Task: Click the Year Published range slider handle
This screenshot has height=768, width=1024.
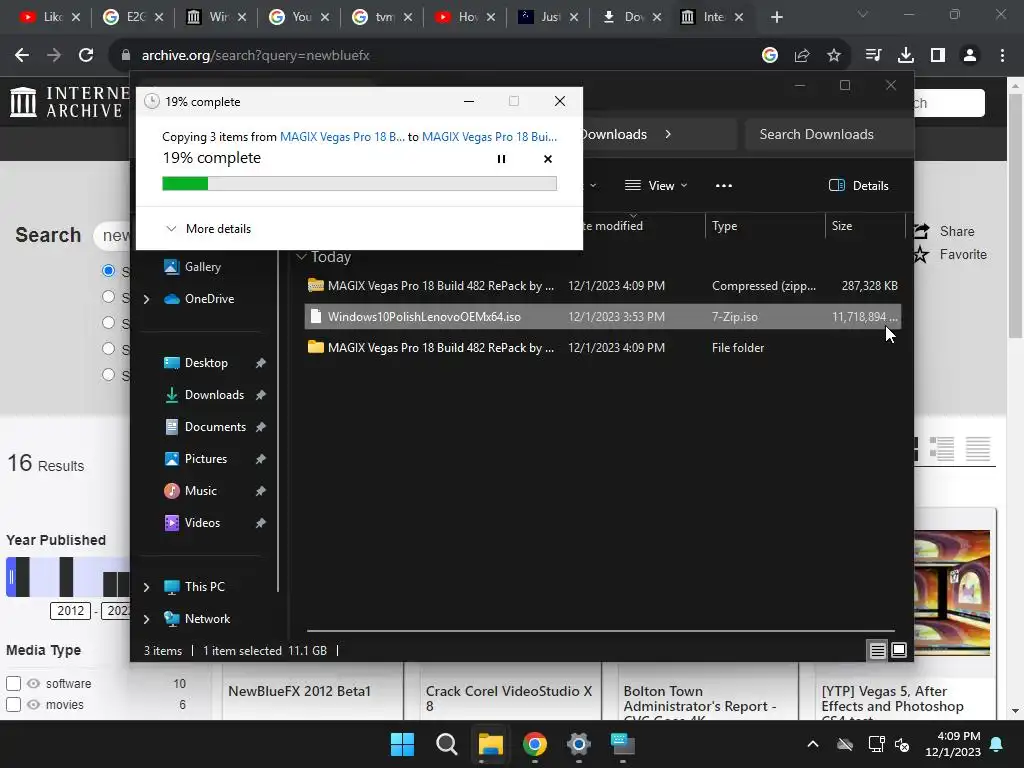Action: coord(10,577)
